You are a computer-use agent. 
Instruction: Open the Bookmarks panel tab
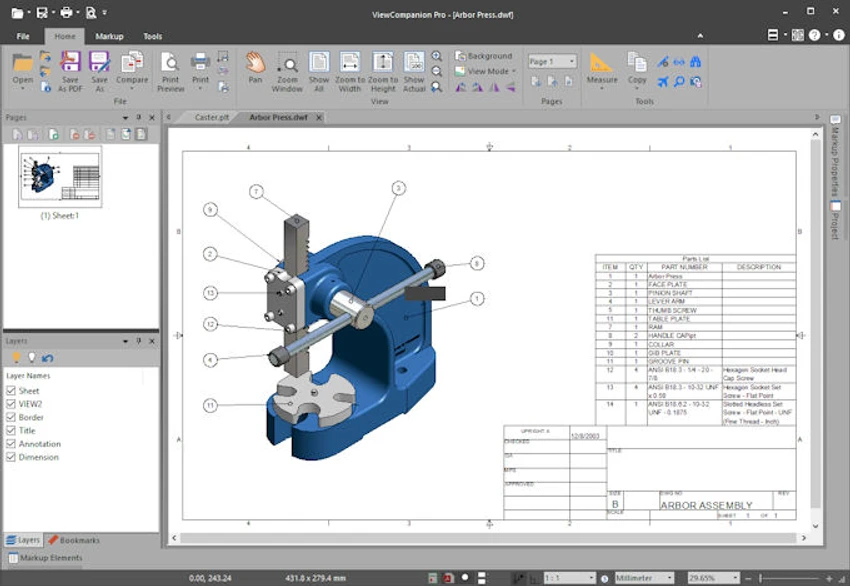(x=74, y=540)
